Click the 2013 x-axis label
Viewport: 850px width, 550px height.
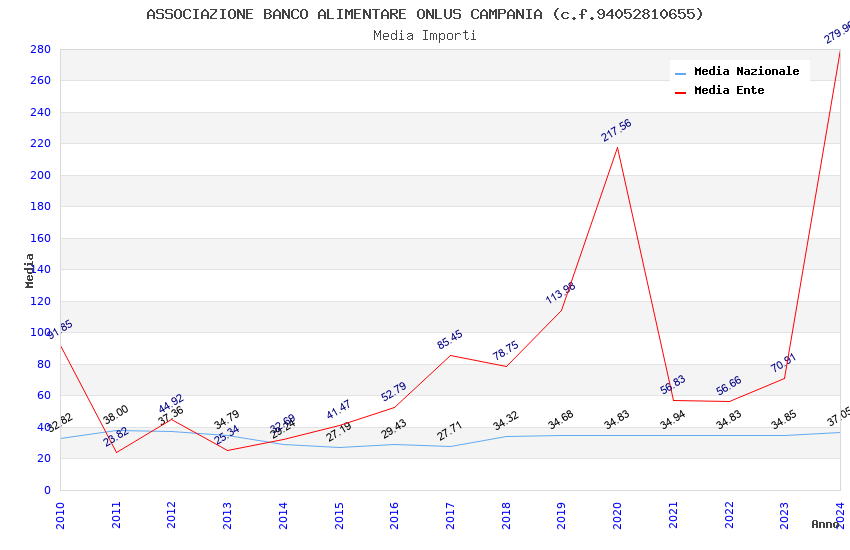(227, 515)
